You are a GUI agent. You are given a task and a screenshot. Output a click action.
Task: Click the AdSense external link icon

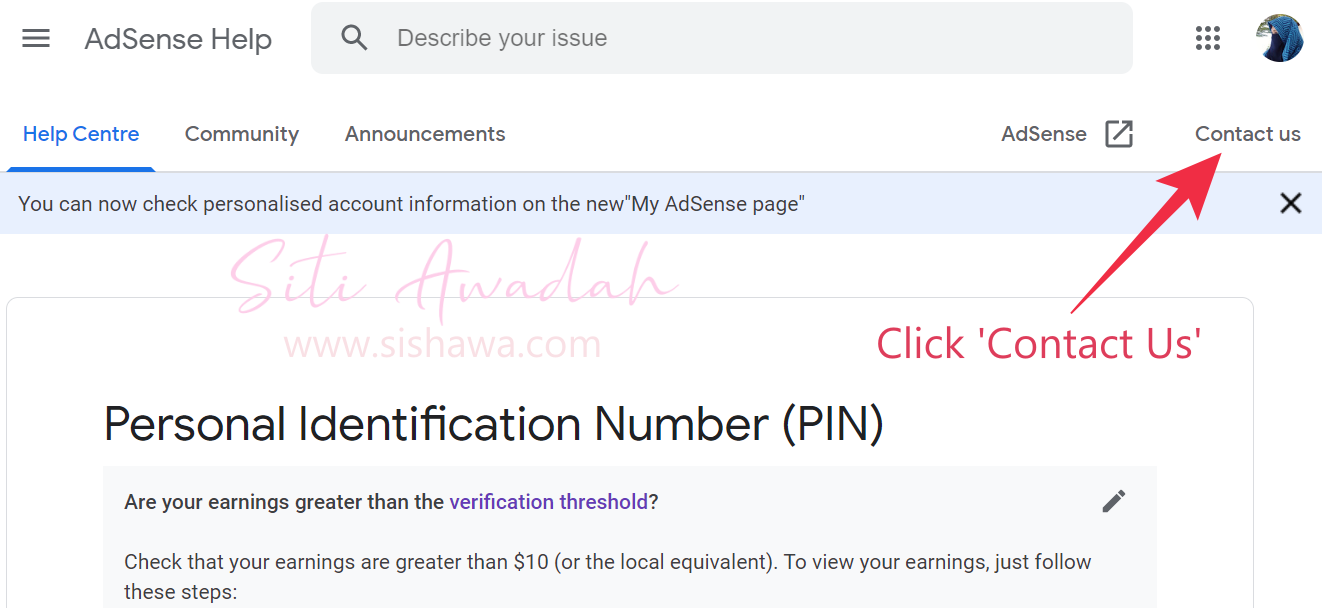point(1119,134)
